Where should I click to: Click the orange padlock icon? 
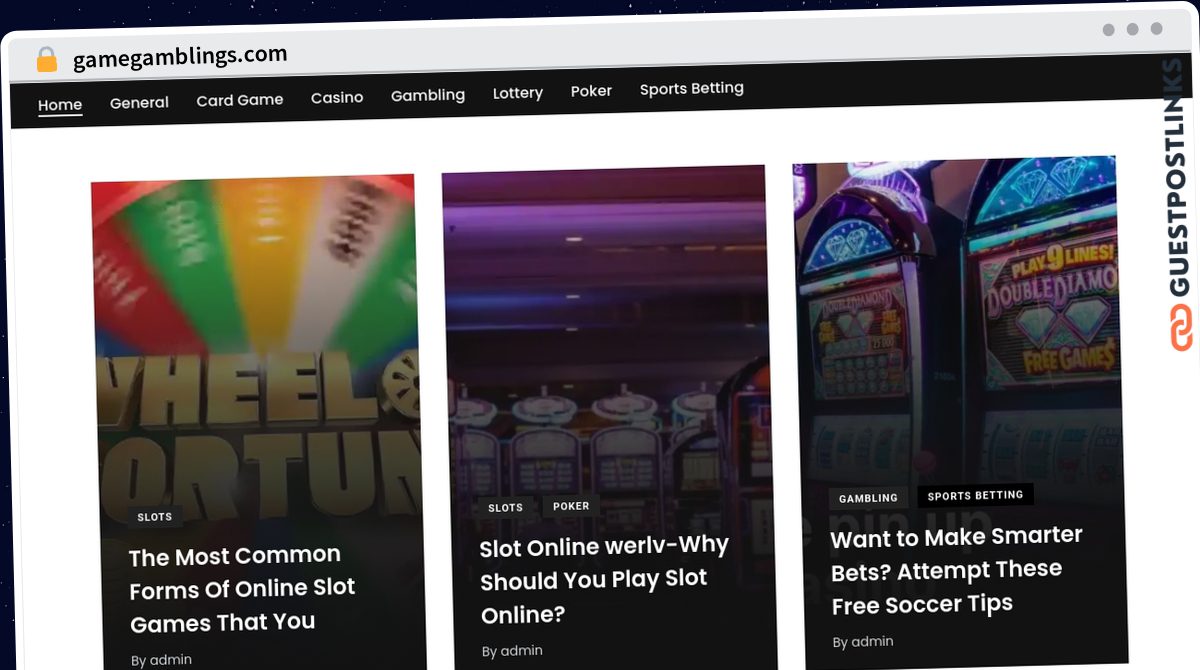(46, 59)
